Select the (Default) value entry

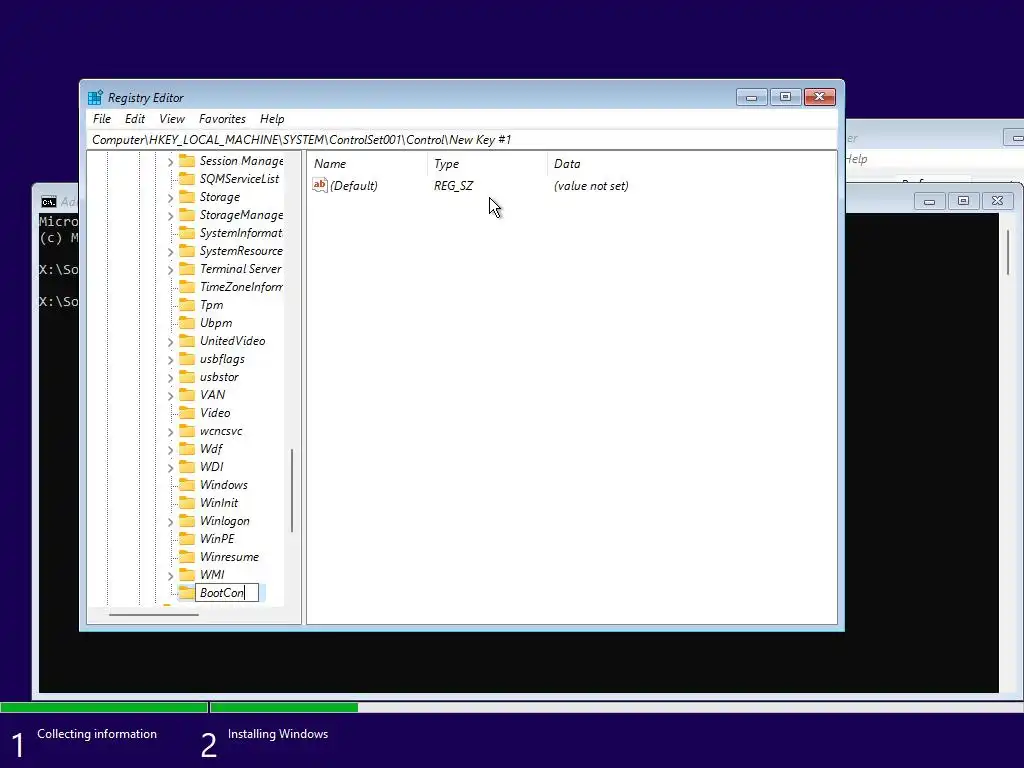(353, 185)
